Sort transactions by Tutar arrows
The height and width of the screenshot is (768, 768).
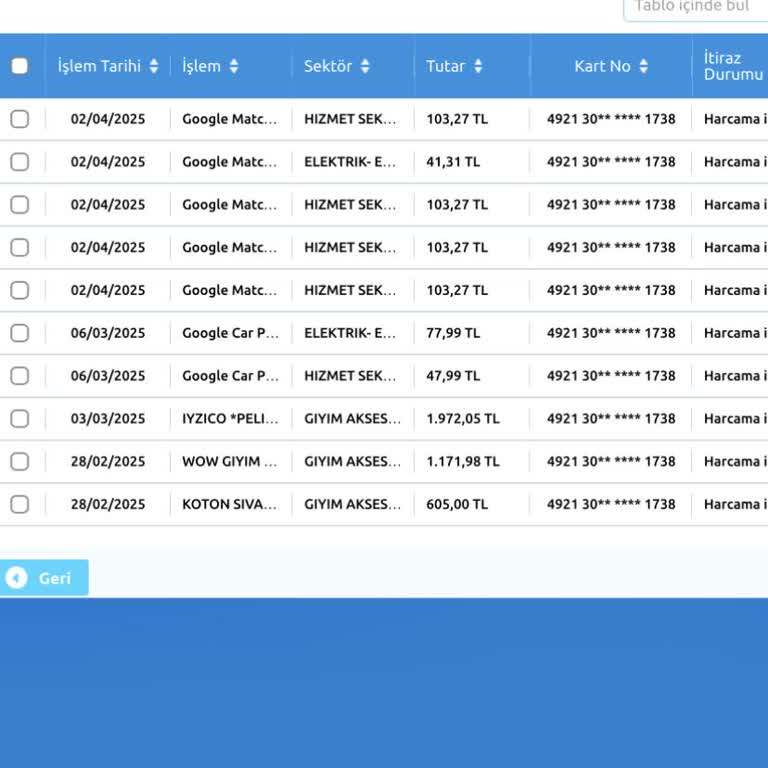(478, 66)
